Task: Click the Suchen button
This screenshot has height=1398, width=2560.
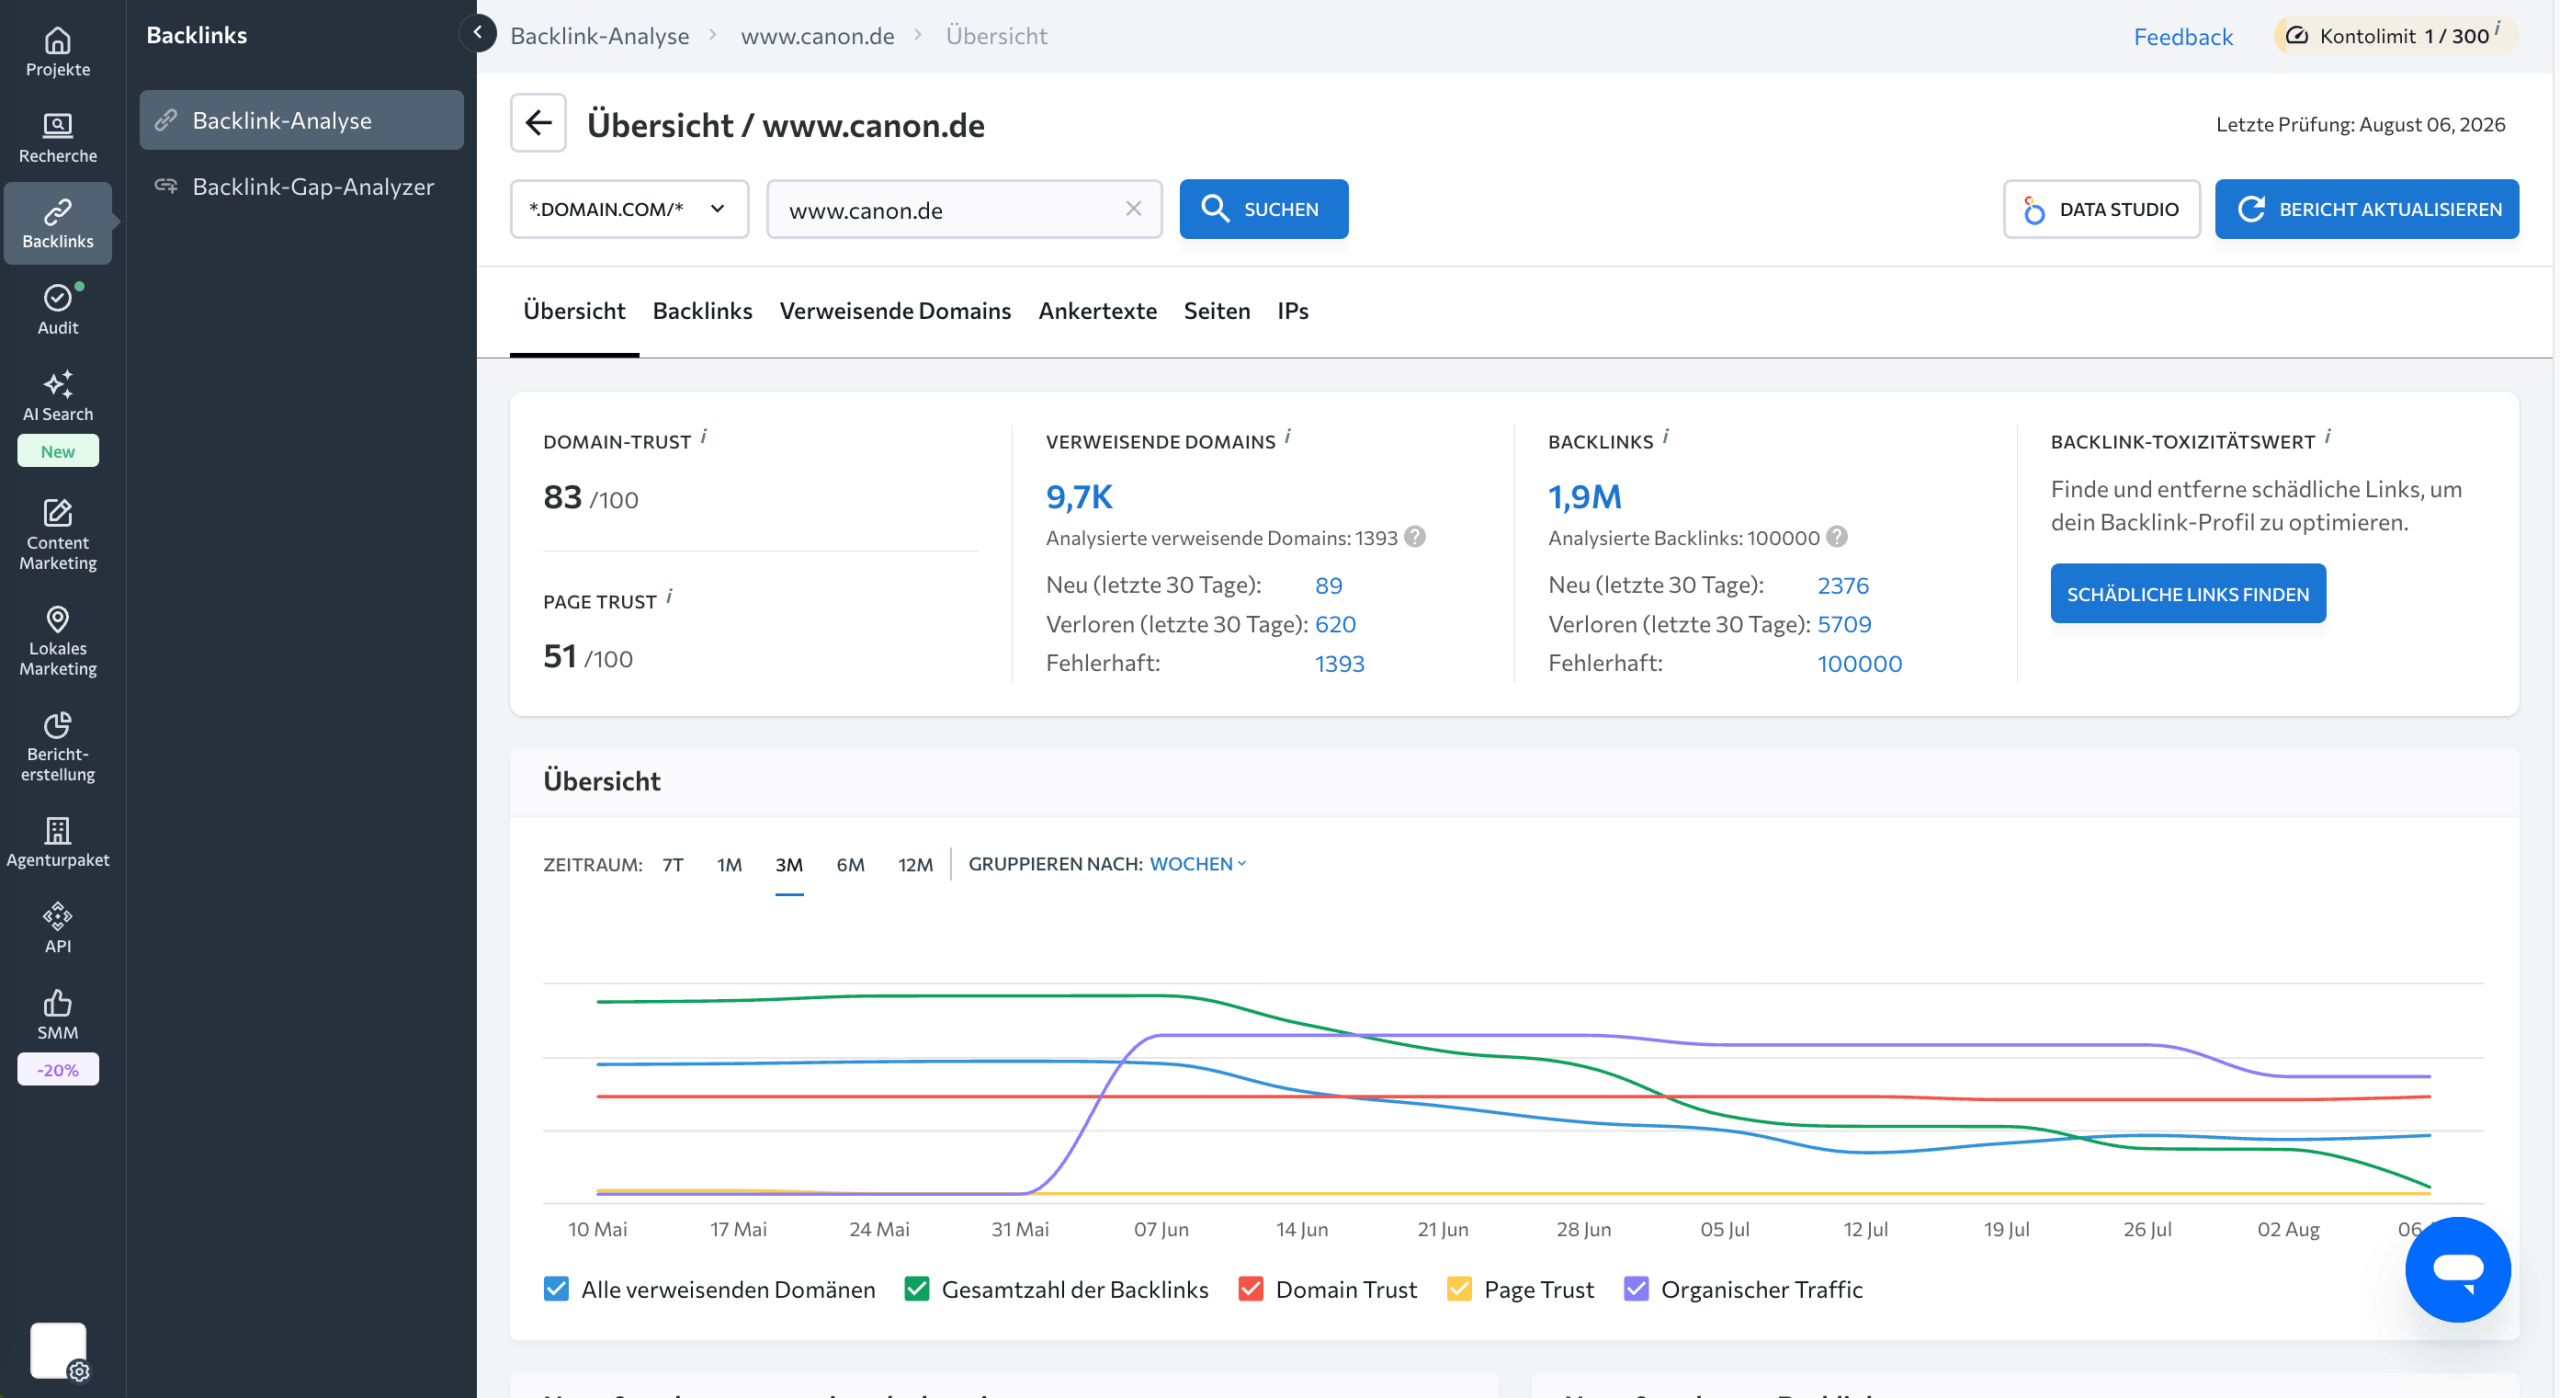Action: coord(1263,209)
